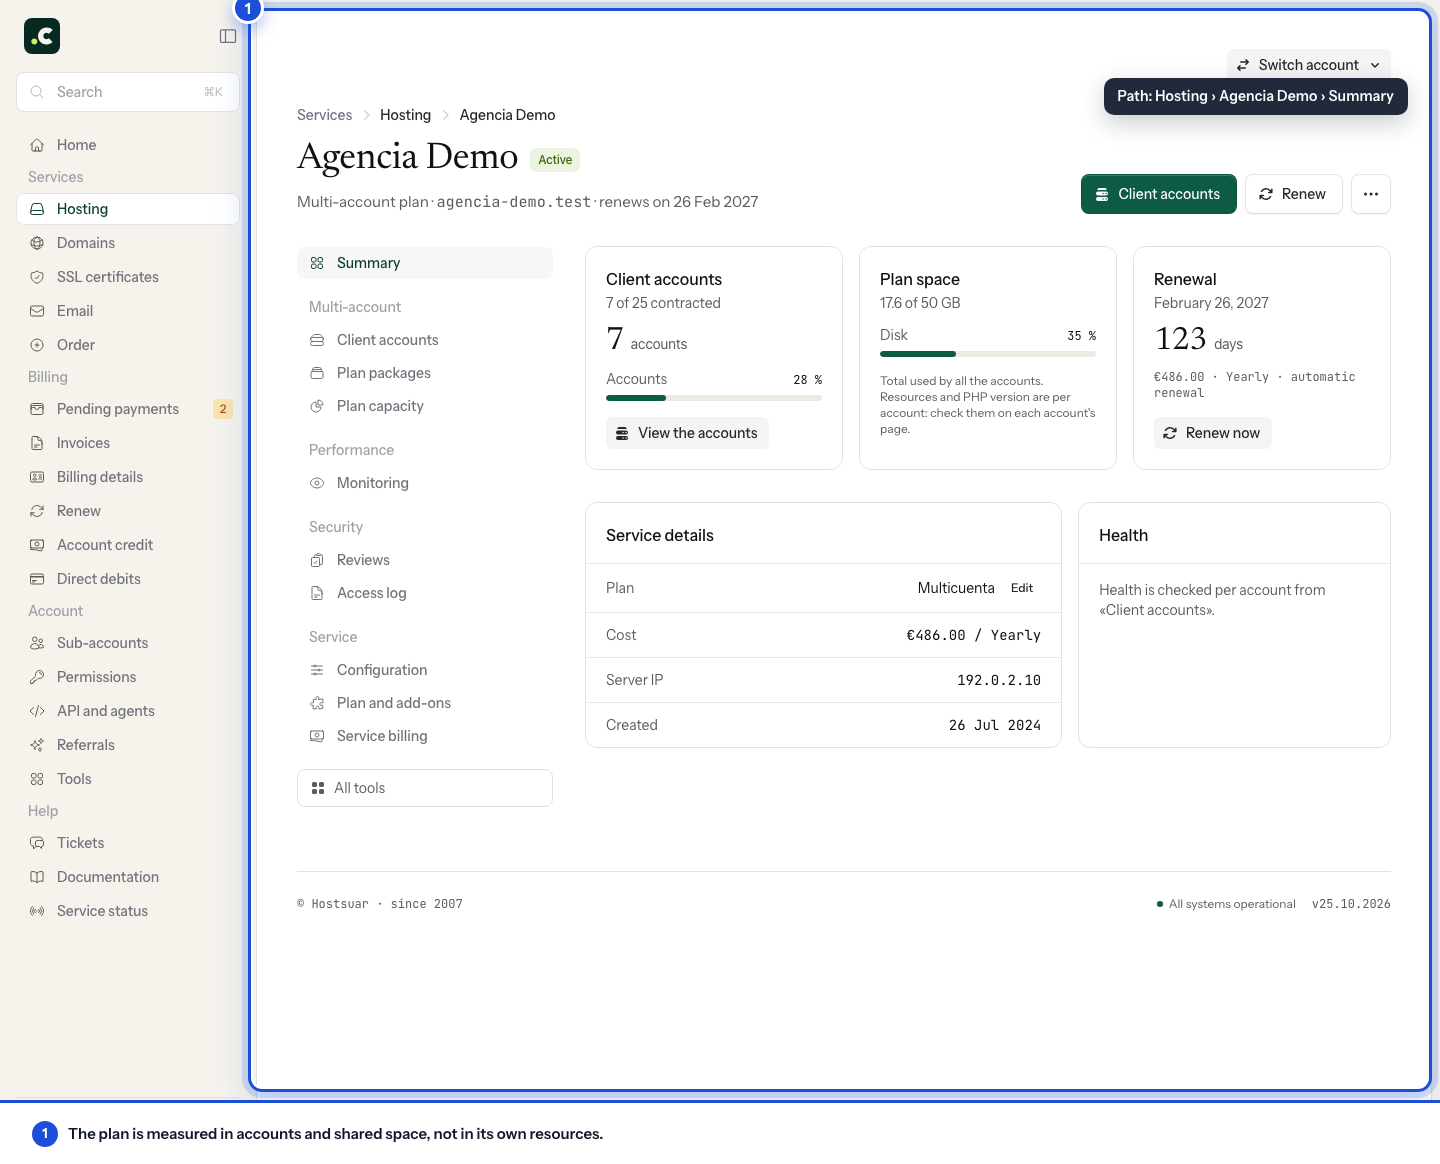Open Sub-accounts entry
1440x1164 pixels.
click(128, 643)
